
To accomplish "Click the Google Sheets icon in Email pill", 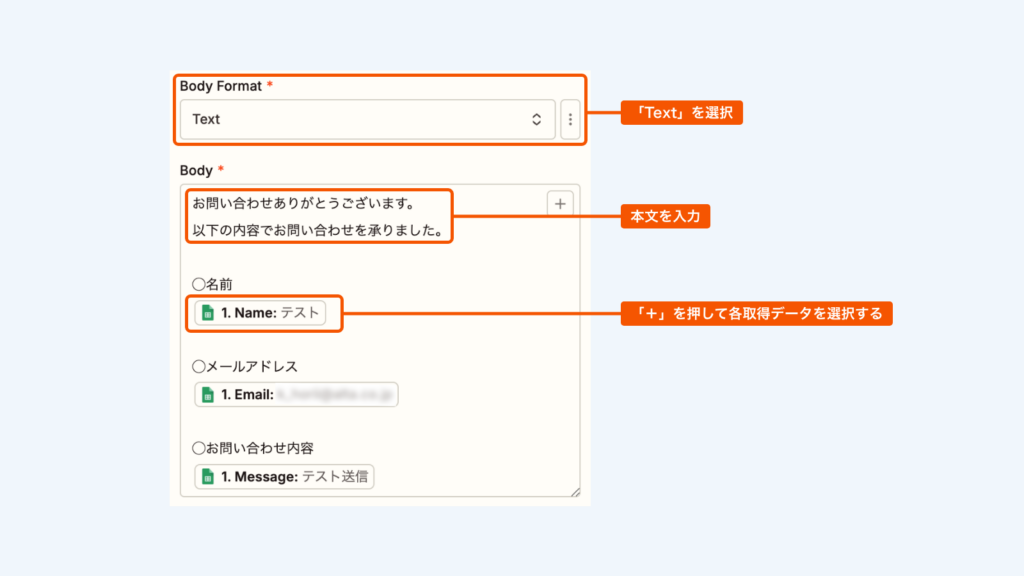I will pos(208,395).
